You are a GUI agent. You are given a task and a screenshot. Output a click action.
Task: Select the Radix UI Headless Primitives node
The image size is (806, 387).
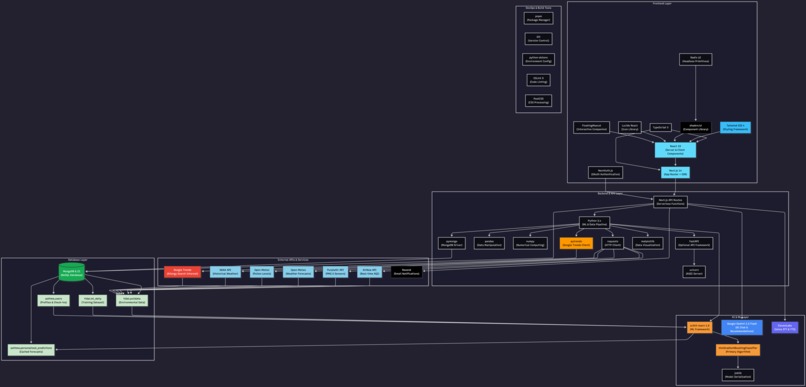[x=695, y=60]
